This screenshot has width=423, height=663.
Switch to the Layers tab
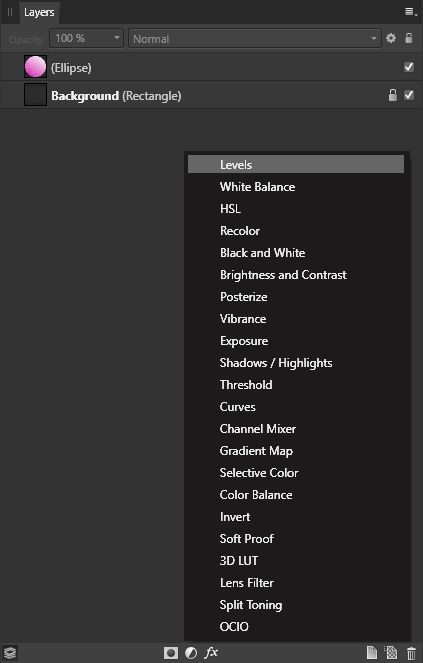click(39, 12)
